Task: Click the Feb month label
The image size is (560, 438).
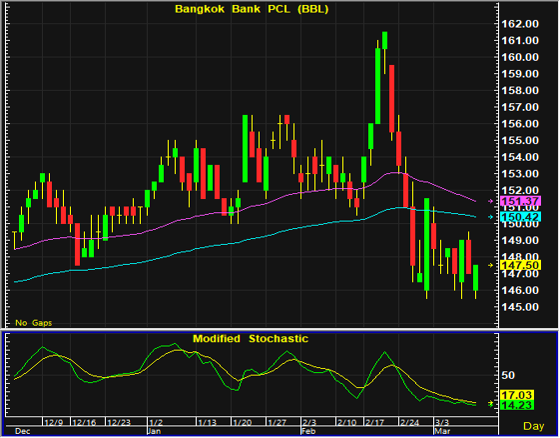Action: pyautogui.click(x=308, y=431)
